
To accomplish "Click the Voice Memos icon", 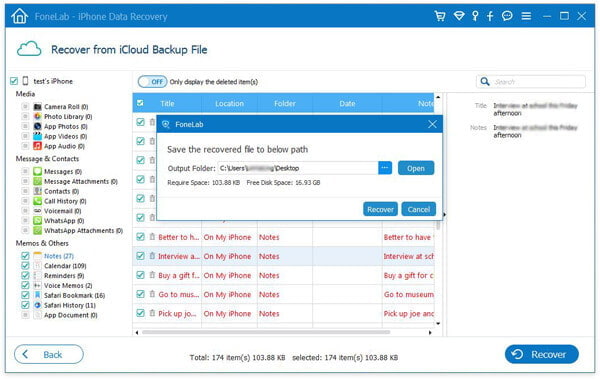I will 38,286.
